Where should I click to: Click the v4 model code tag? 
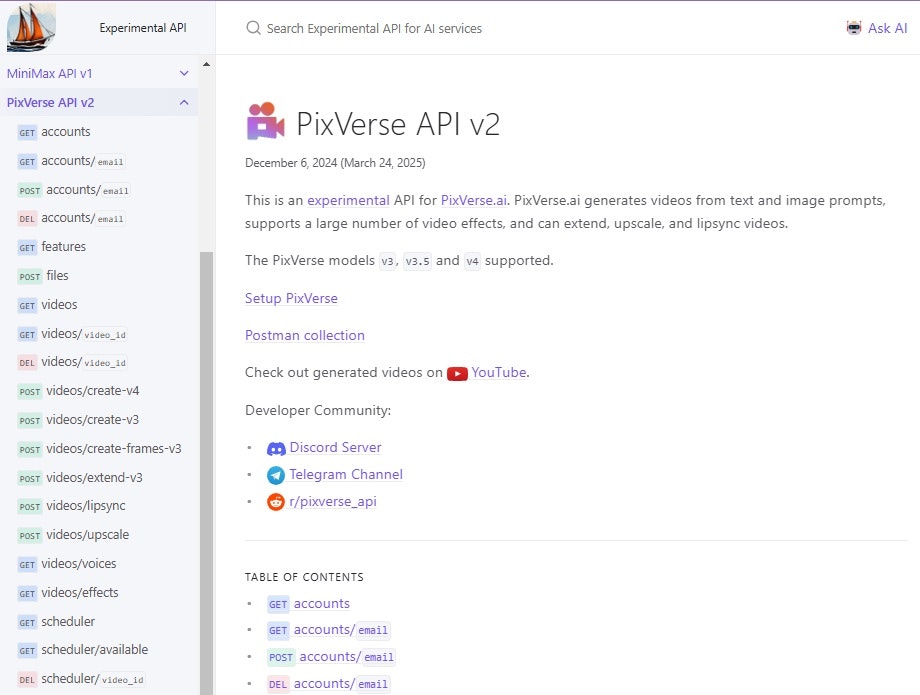(x=472, y=261)
